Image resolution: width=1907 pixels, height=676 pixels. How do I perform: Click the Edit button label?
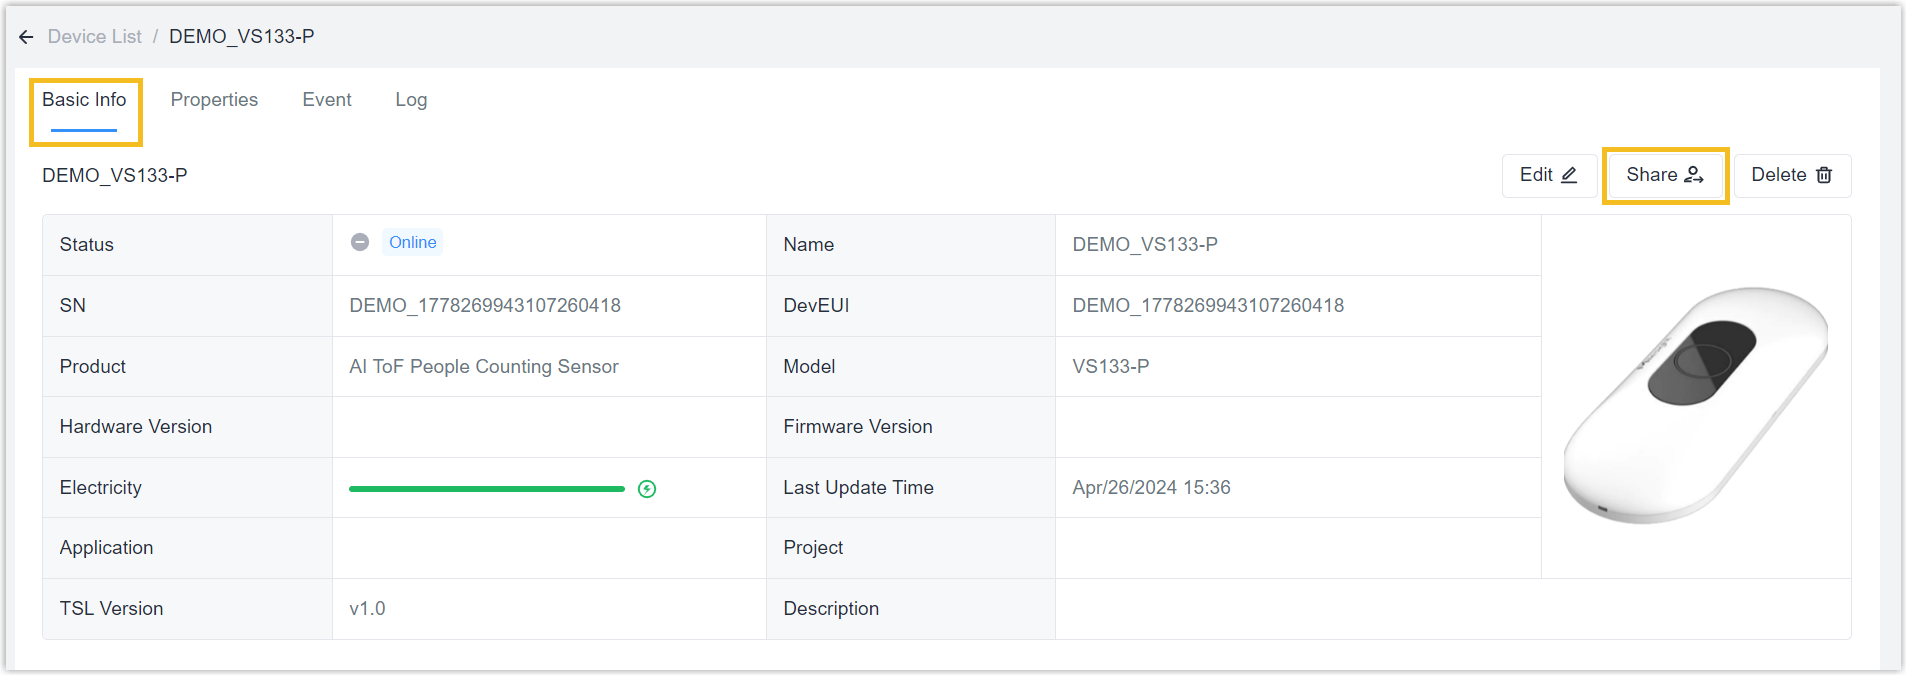pos(1535,175)
